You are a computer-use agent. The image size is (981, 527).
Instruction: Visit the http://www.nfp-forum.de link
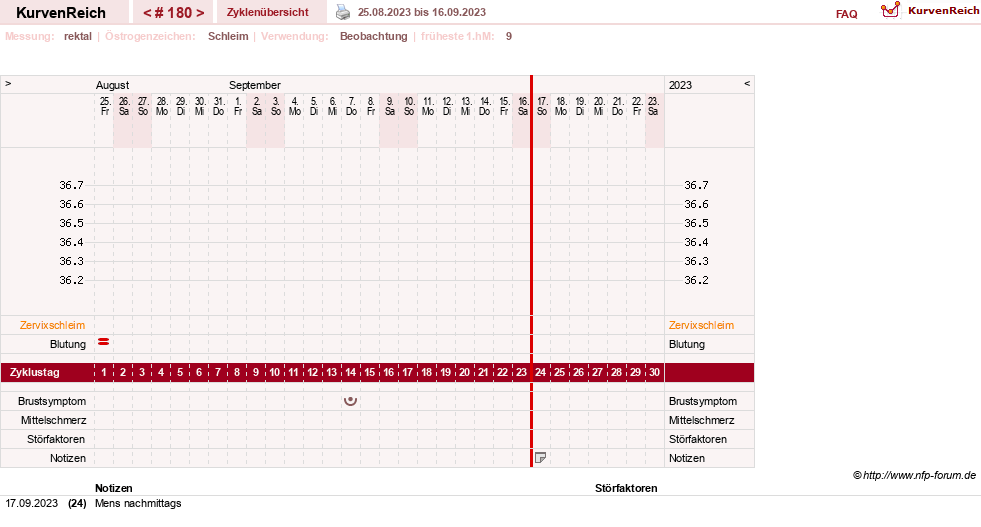click(920, 475)
